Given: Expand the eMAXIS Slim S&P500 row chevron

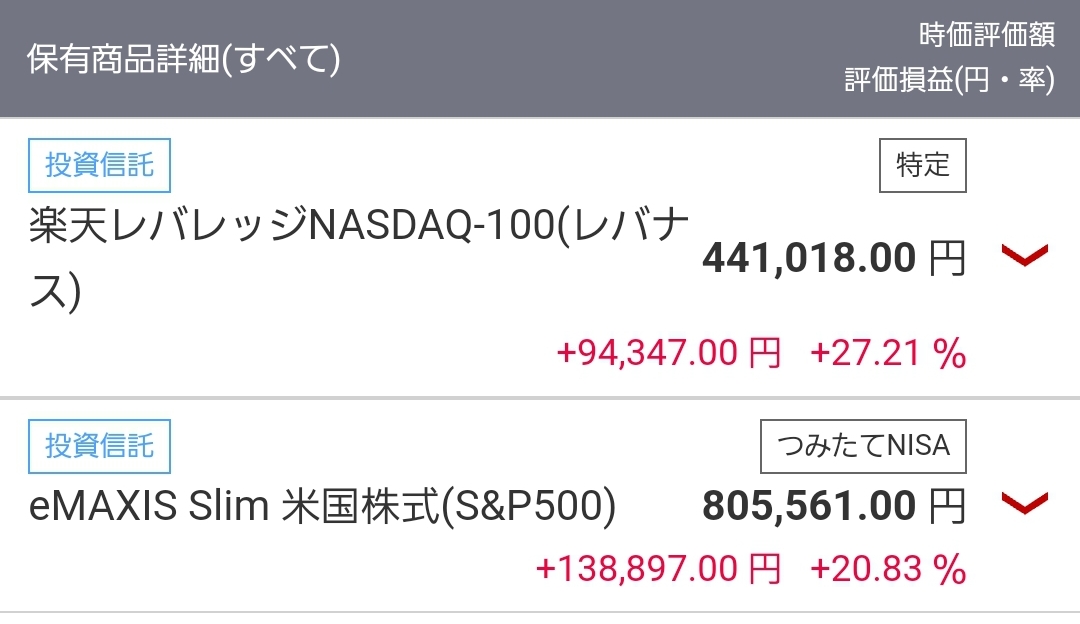Looking at the screenshot, I should (x=1024, y=503).
